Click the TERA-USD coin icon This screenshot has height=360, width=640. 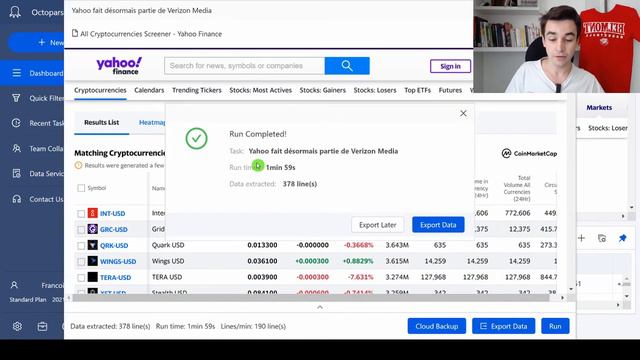click(x=93, y=277)
